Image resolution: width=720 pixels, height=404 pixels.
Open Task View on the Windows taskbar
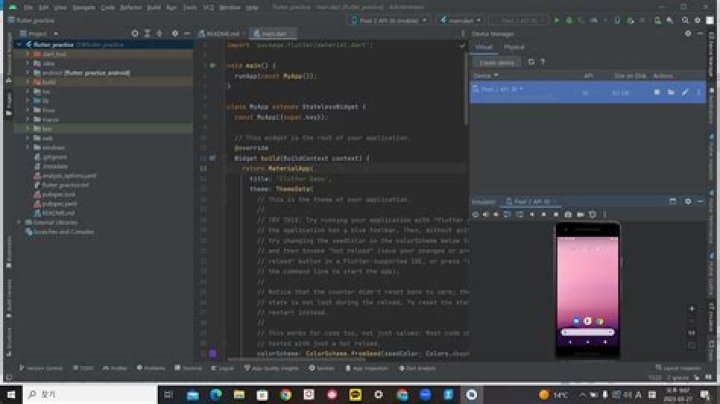169,394
